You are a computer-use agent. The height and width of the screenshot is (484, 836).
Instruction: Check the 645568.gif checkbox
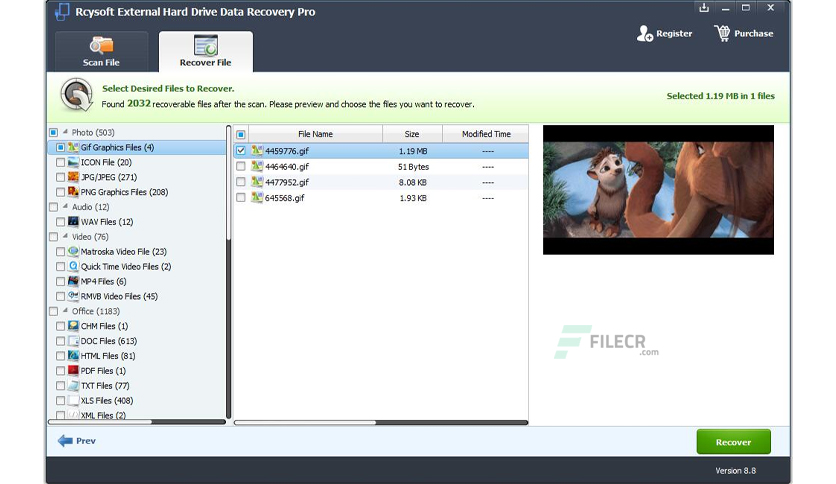[x=241, y=198]
